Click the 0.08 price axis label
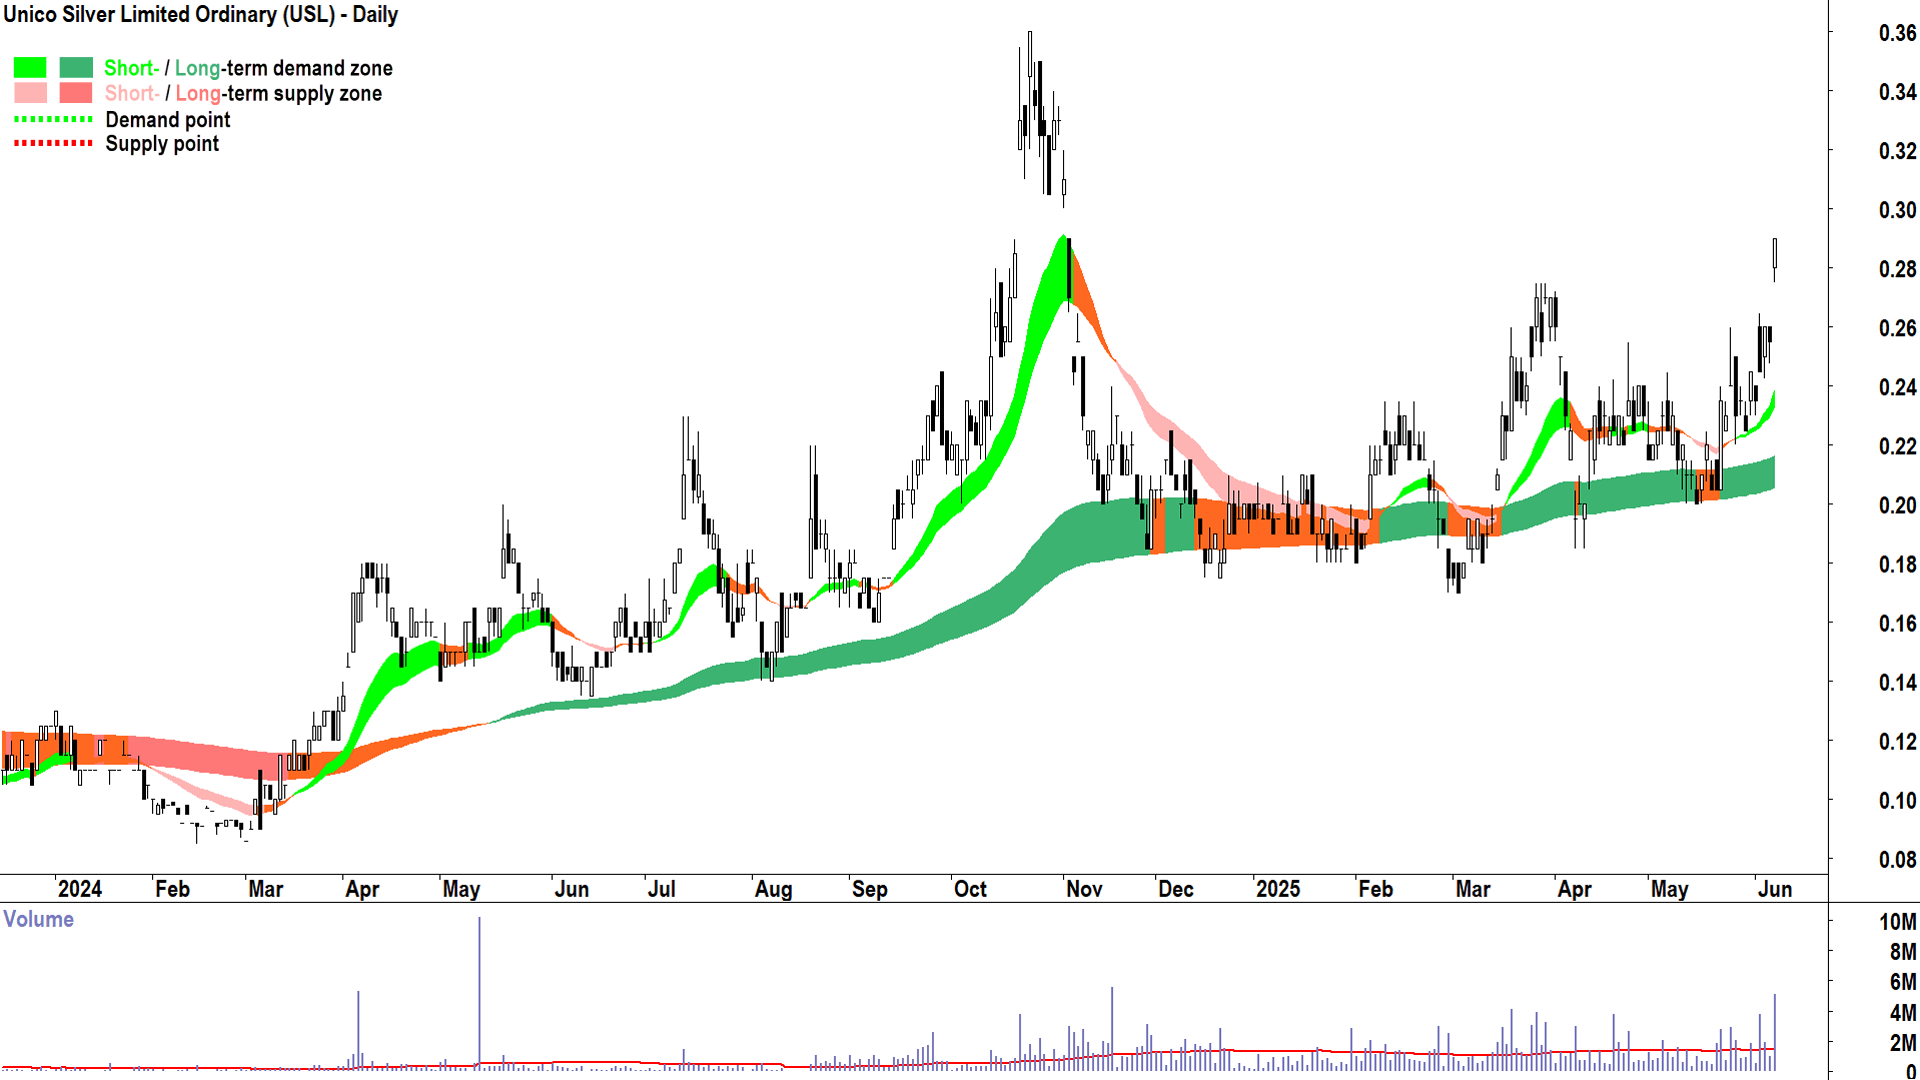Viewport: 1920px width, 1080px height. pyautogui.click(x=1897, y=860)
